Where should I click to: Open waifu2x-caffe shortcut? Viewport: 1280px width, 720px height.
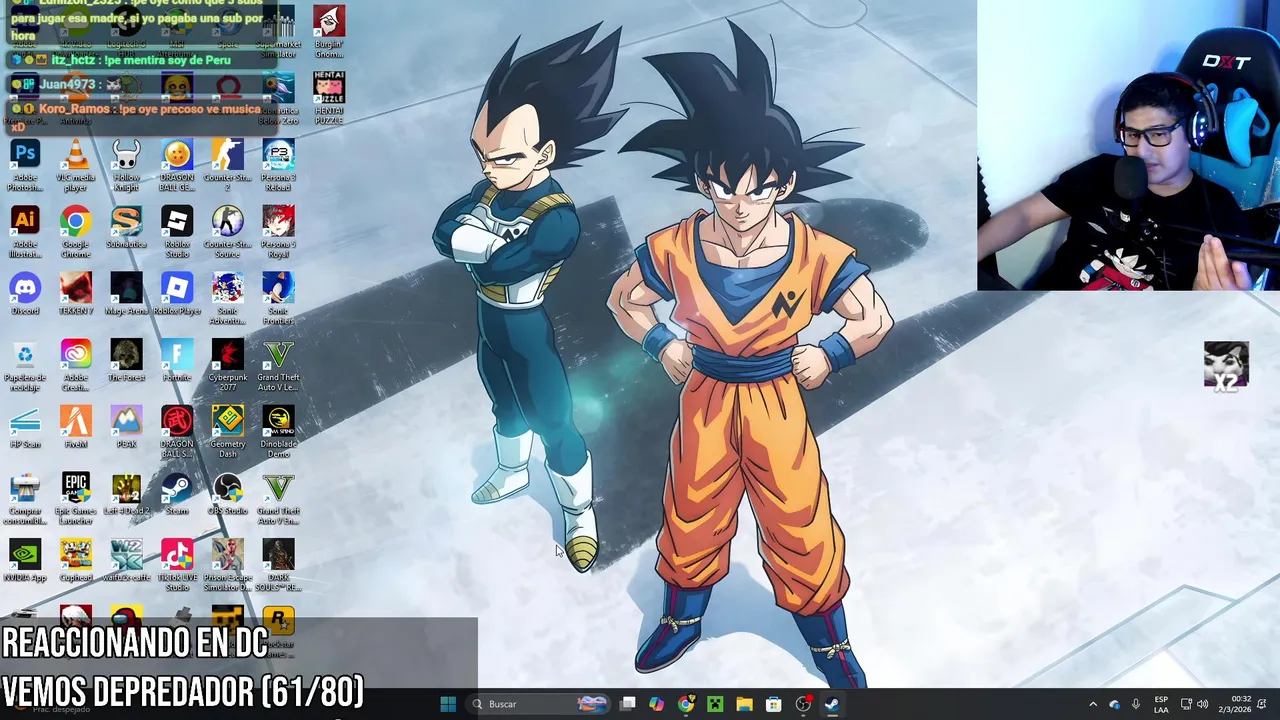click(x=126, y=561)
